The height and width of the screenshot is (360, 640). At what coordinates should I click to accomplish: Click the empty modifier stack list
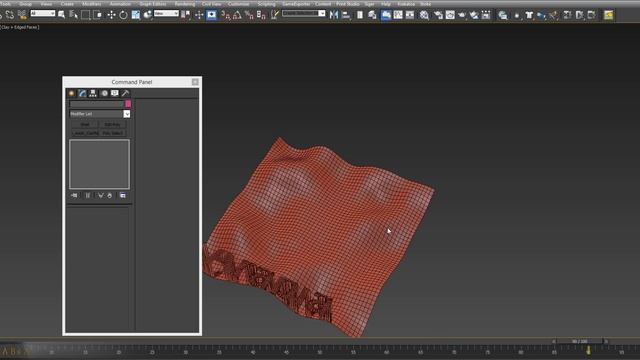[x=100, y=164]
